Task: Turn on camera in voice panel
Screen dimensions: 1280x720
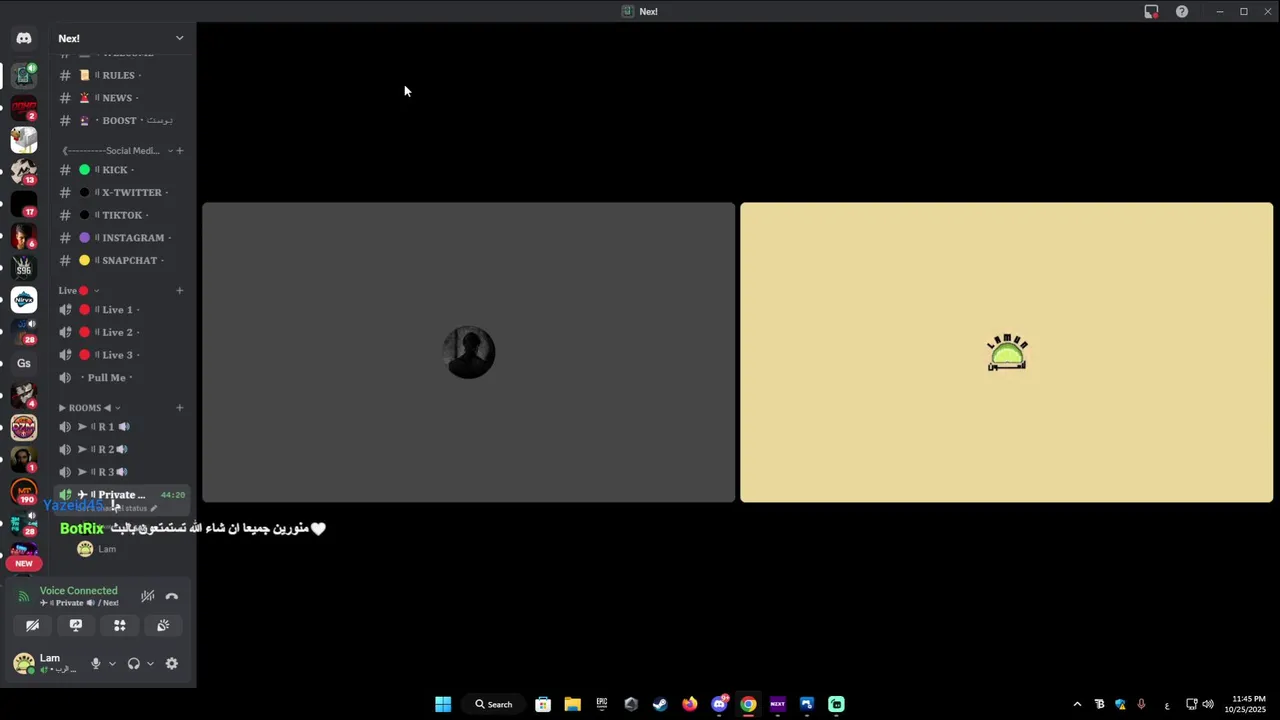Action: click(x=33, y=625)
